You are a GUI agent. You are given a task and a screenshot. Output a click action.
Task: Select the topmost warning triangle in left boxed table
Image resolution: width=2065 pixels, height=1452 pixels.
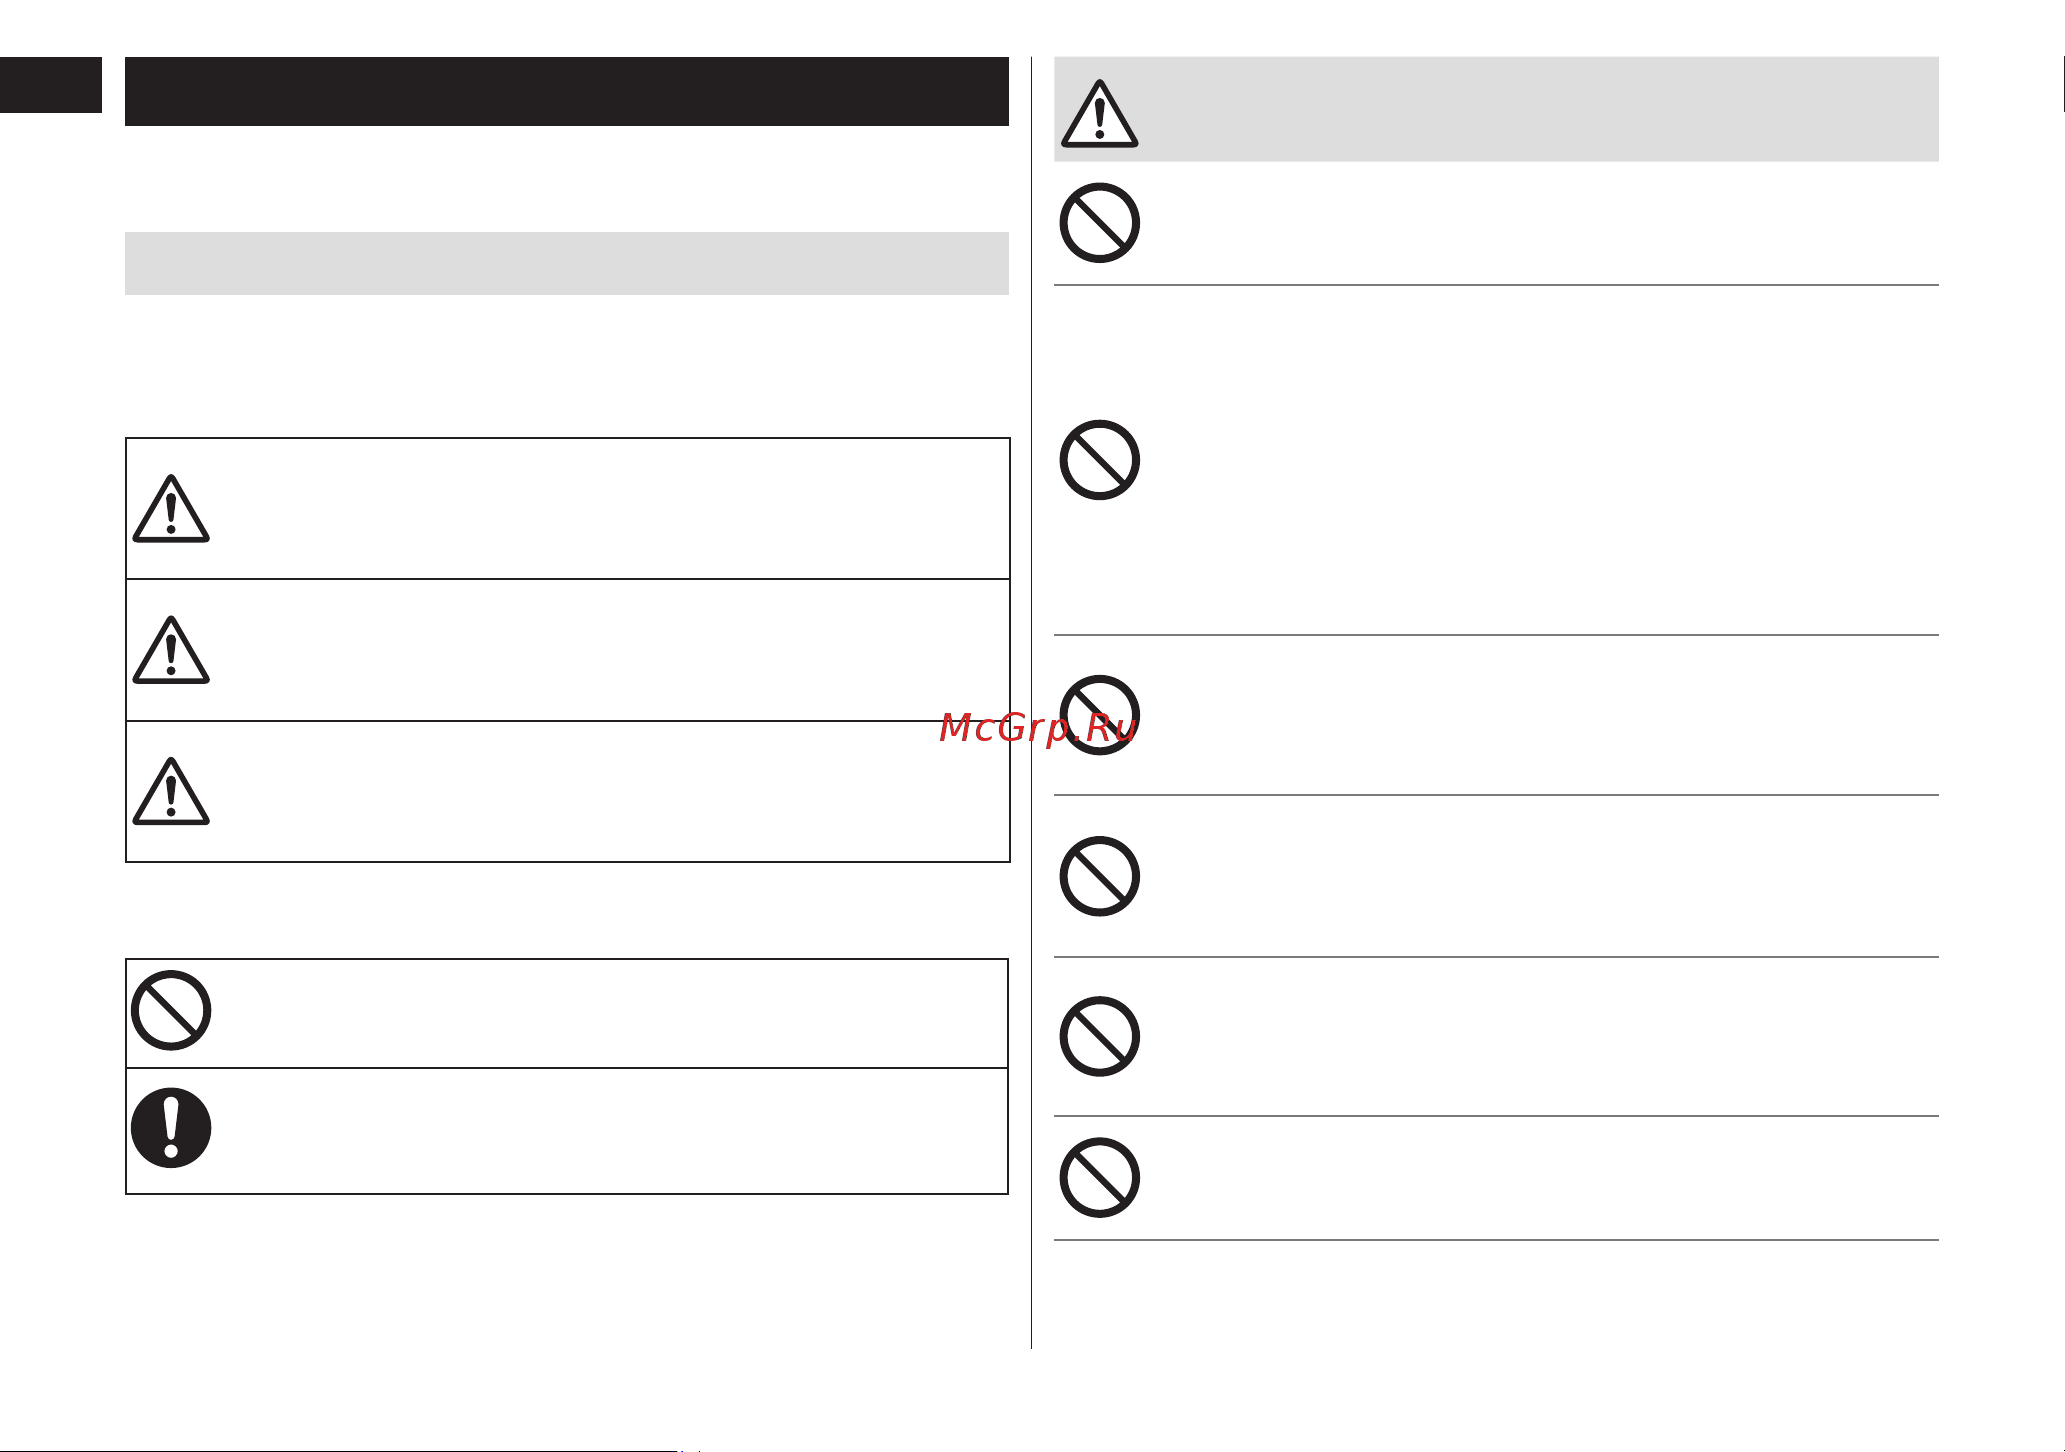[x=171, y=508]
